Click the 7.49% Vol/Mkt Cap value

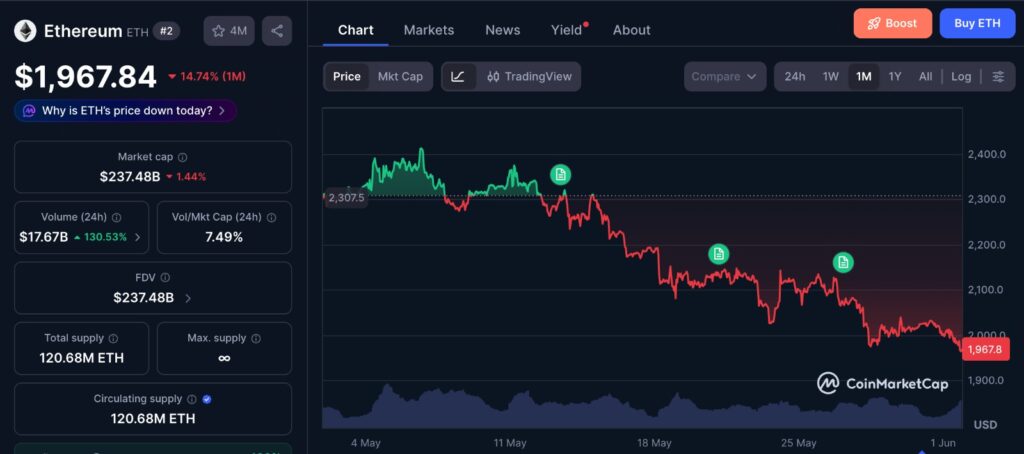[224, 237]
